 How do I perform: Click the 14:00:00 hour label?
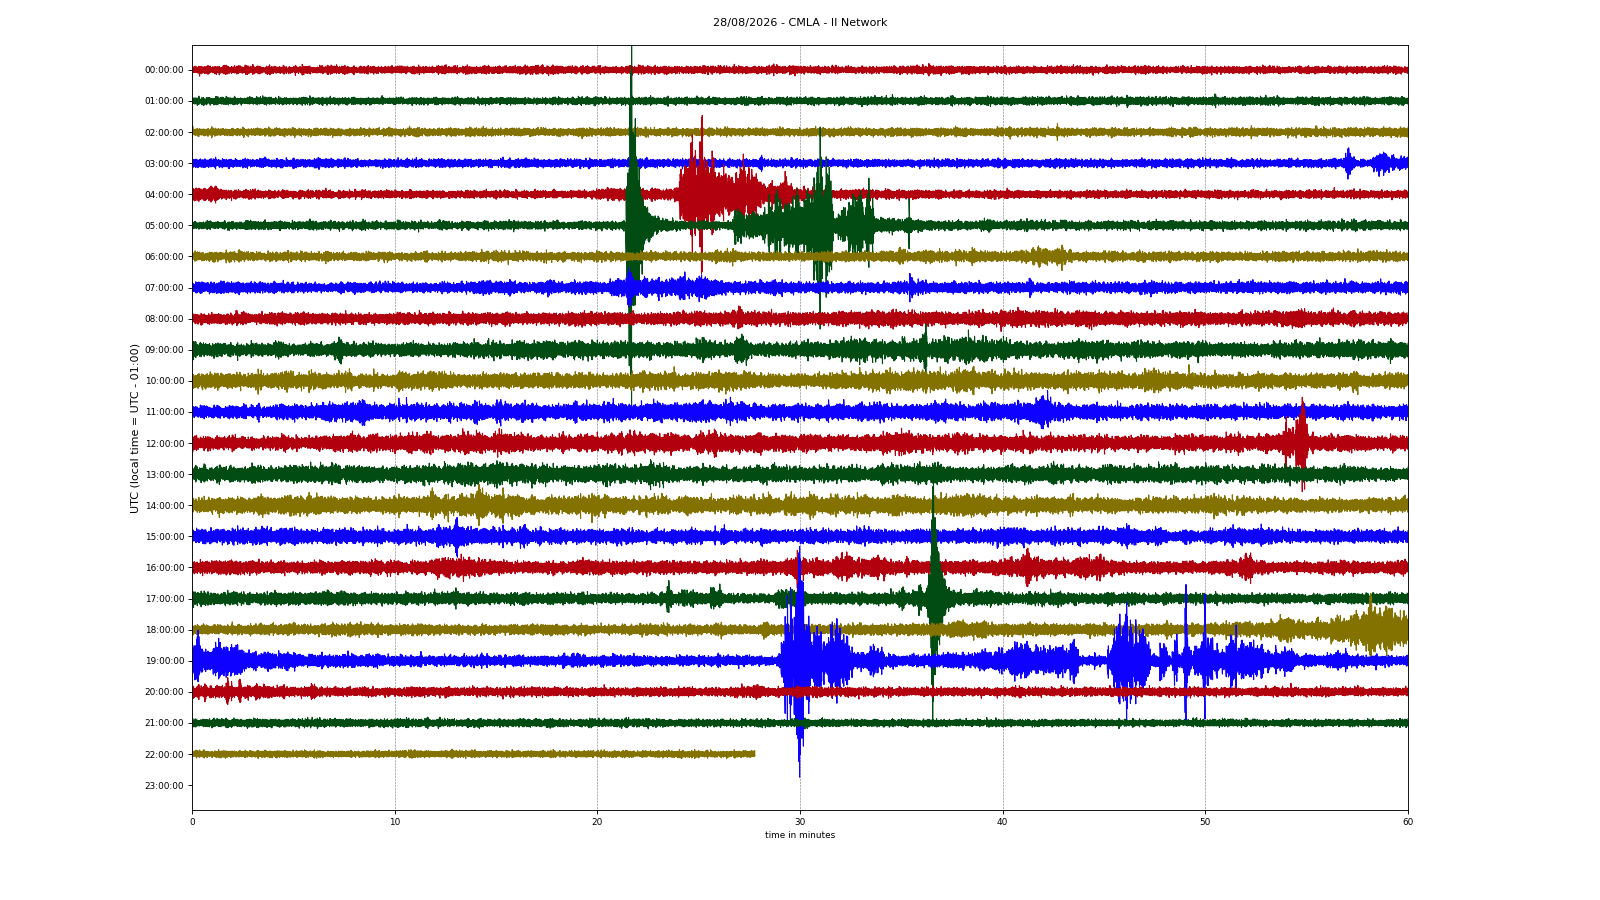164,506
